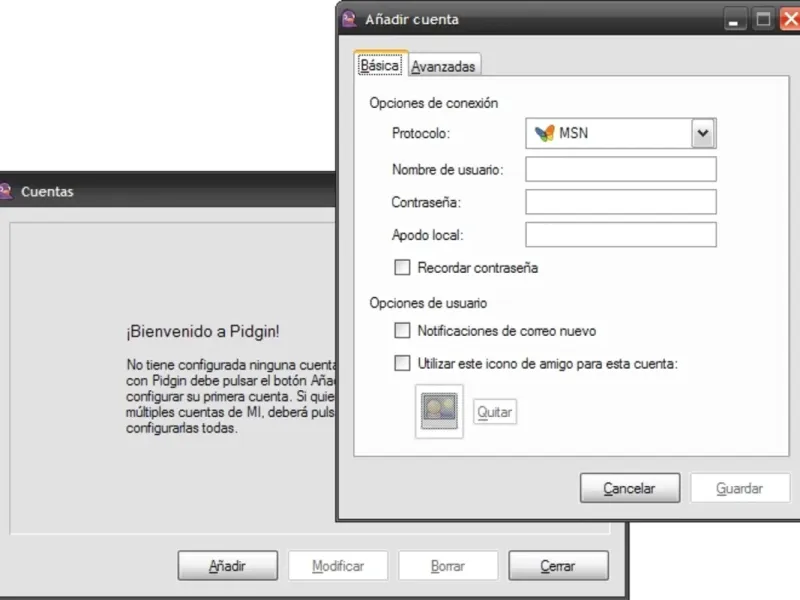Click Cerrar in the Cuentas window
Image resolution: width=800 pixels, height=600 pixels.
pos(558,566)
